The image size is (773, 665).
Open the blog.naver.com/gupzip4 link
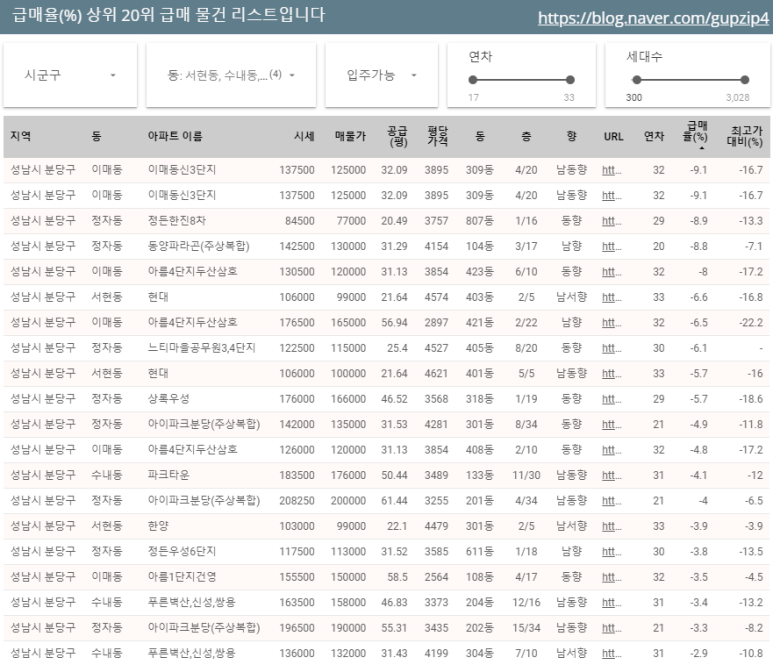tap(653, 18)
